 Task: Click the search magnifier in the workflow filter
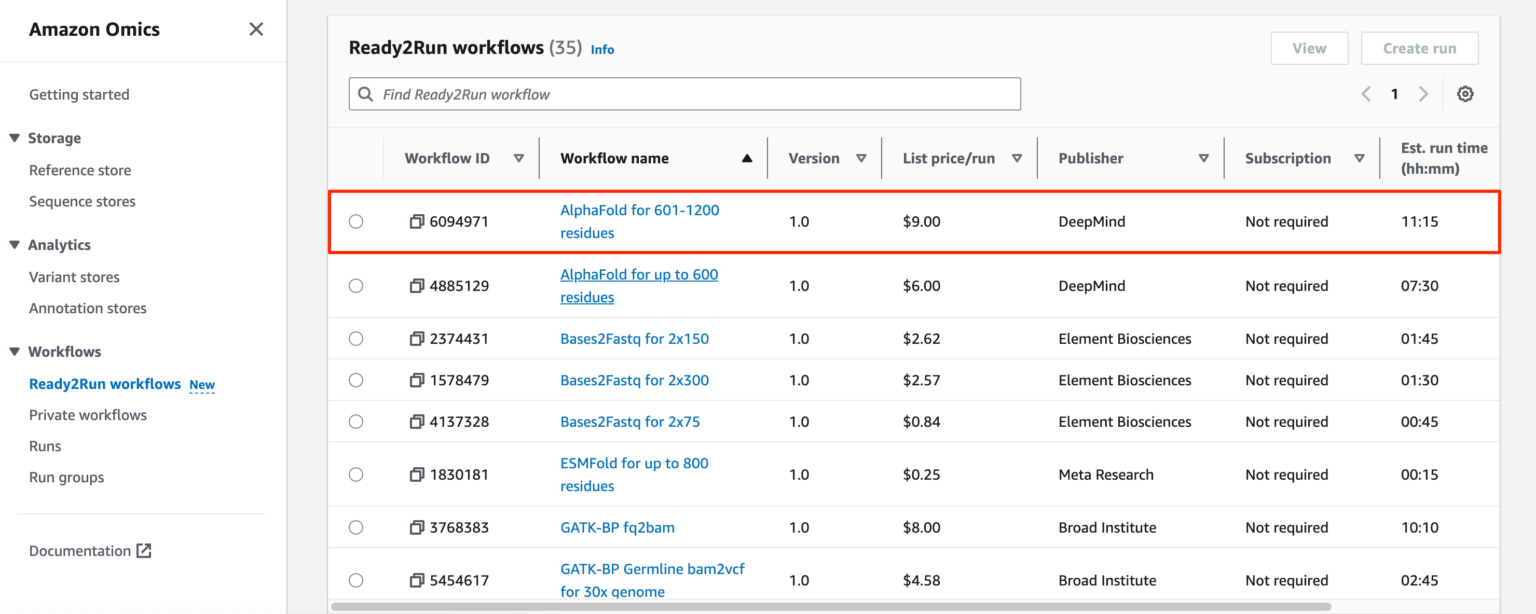366,93
